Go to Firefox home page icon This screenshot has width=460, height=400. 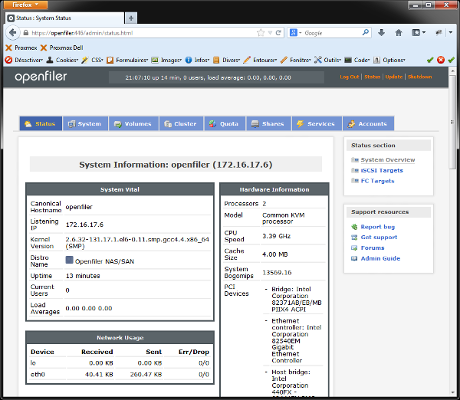(x=398, y=33)
